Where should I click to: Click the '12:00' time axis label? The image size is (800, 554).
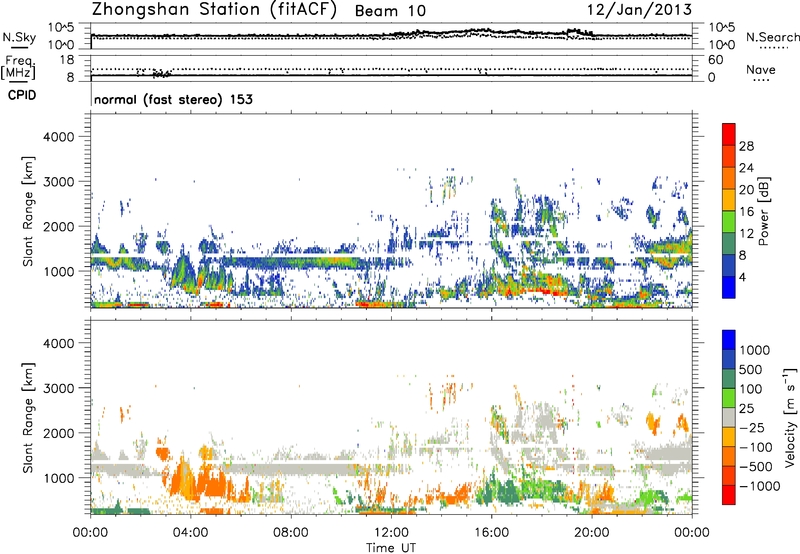pos(391,533)
